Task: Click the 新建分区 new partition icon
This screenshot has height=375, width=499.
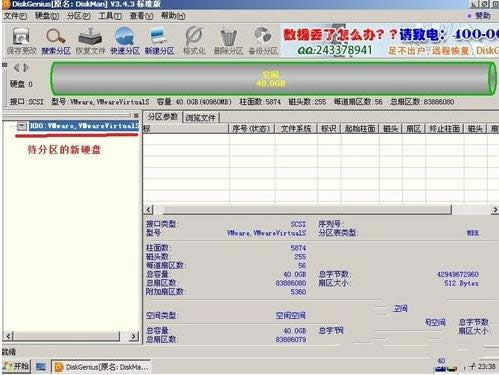Action: pyautogui.click(x=159, y=41)
